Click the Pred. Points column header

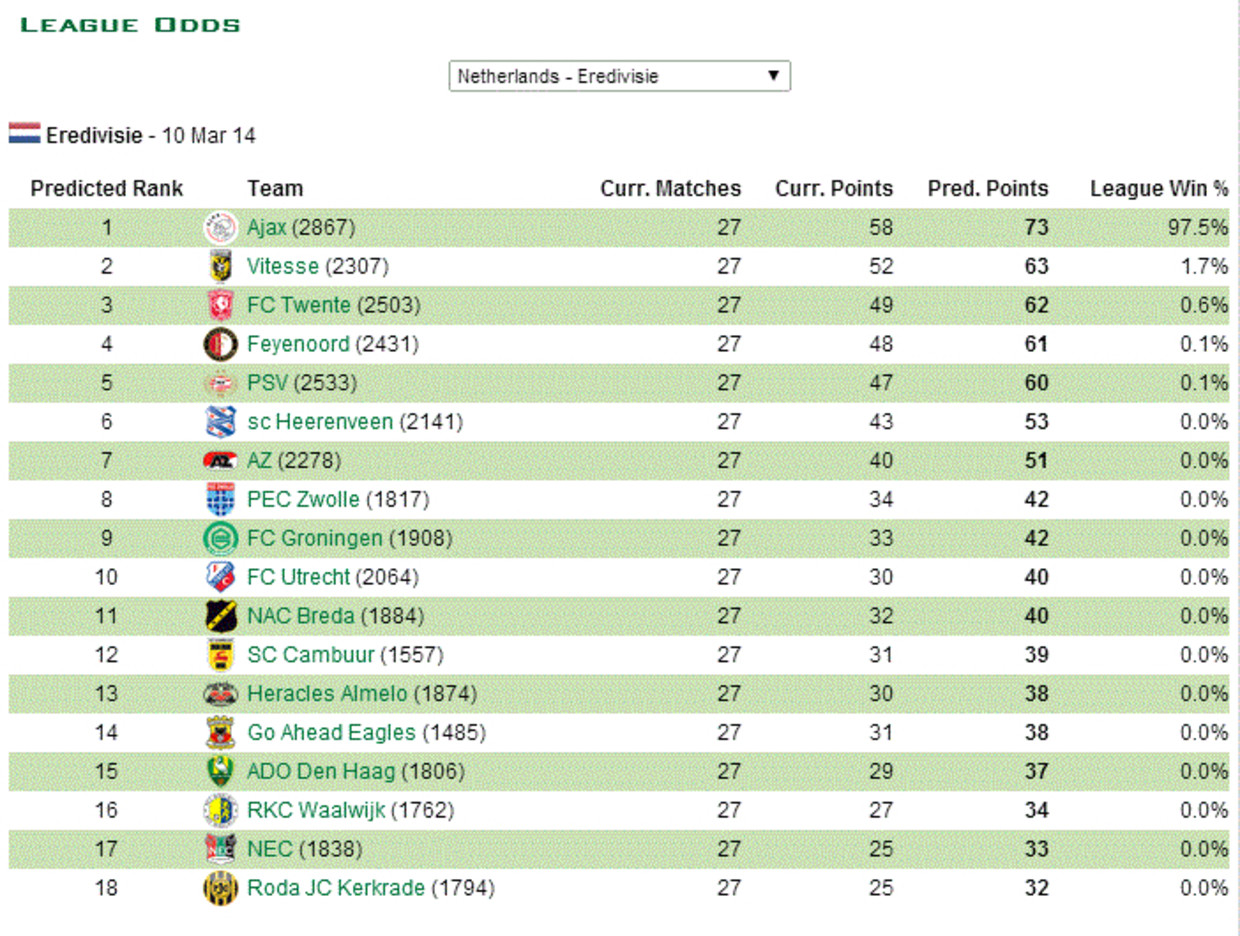click(x=988, y=189)
